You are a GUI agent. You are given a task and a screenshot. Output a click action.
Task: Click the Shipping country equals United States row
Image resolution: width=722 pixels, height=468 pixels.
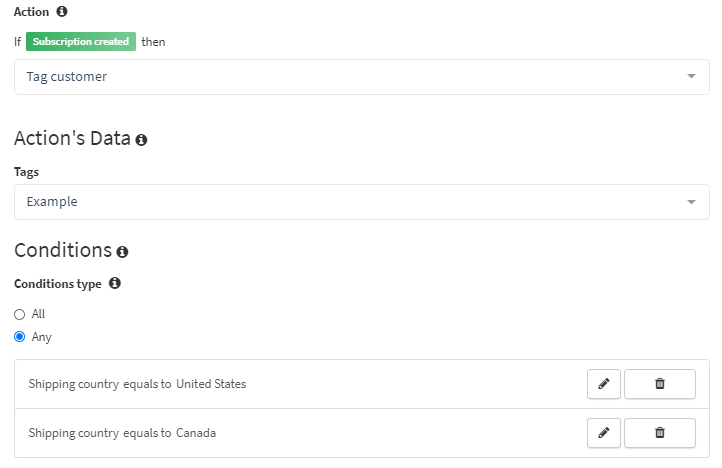coord(361,384)
